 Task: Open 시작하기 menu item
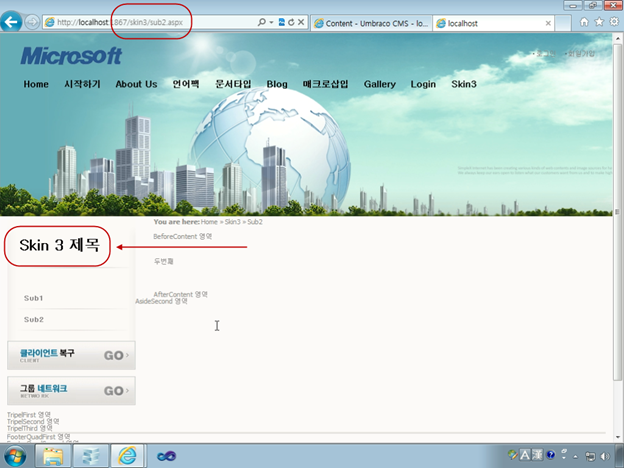click(x=82, y=84)
